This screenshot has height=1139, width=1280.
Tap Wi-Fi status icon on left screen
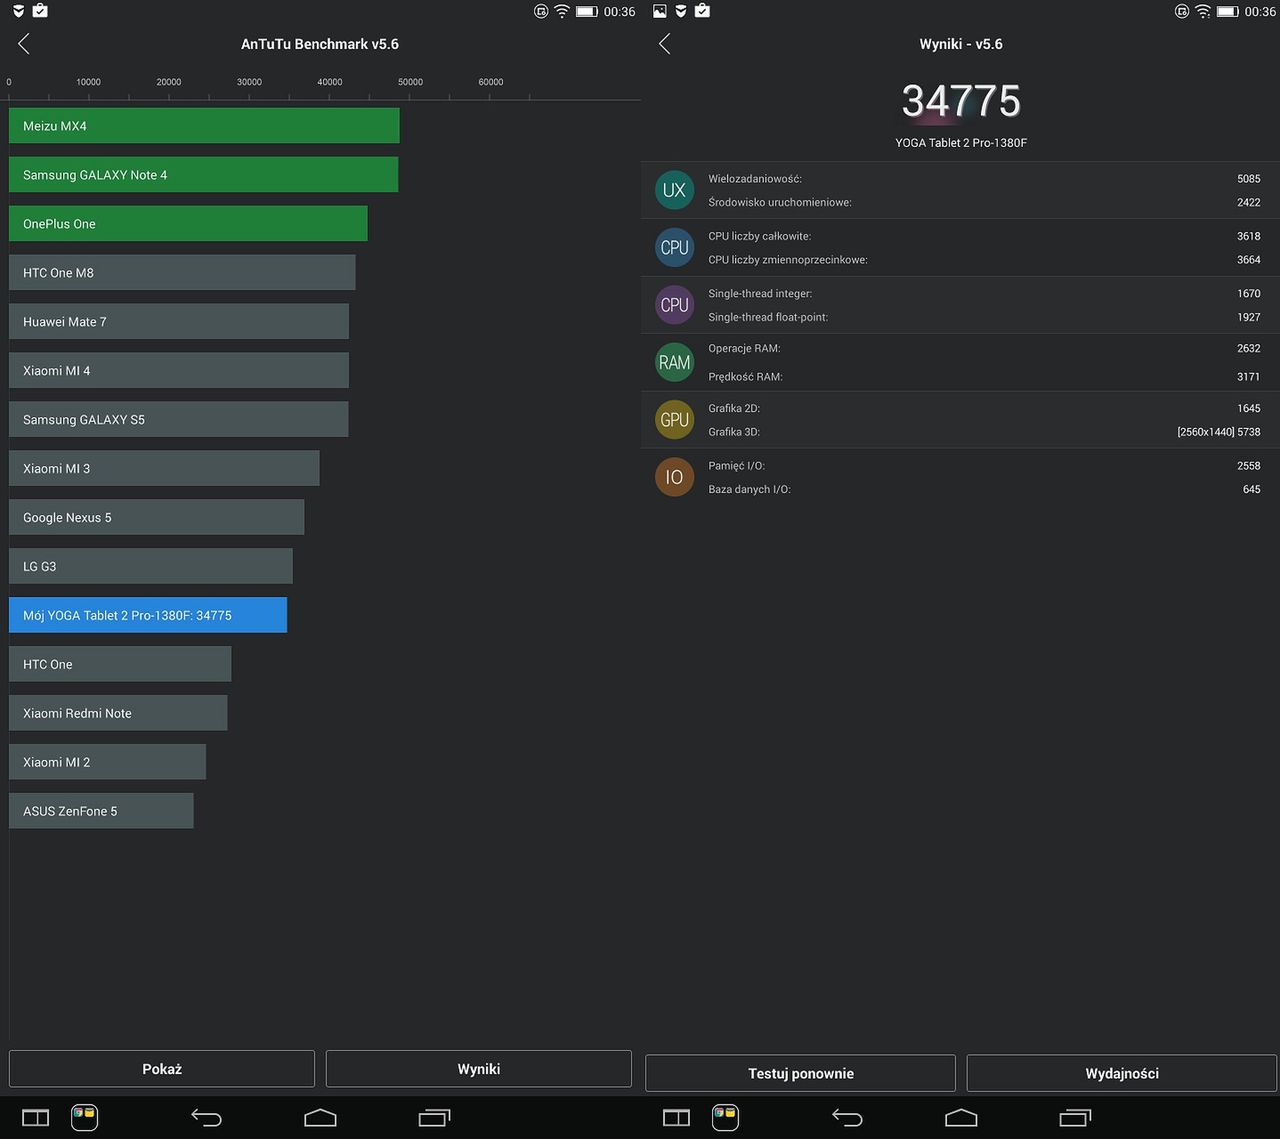click(562, 11)
